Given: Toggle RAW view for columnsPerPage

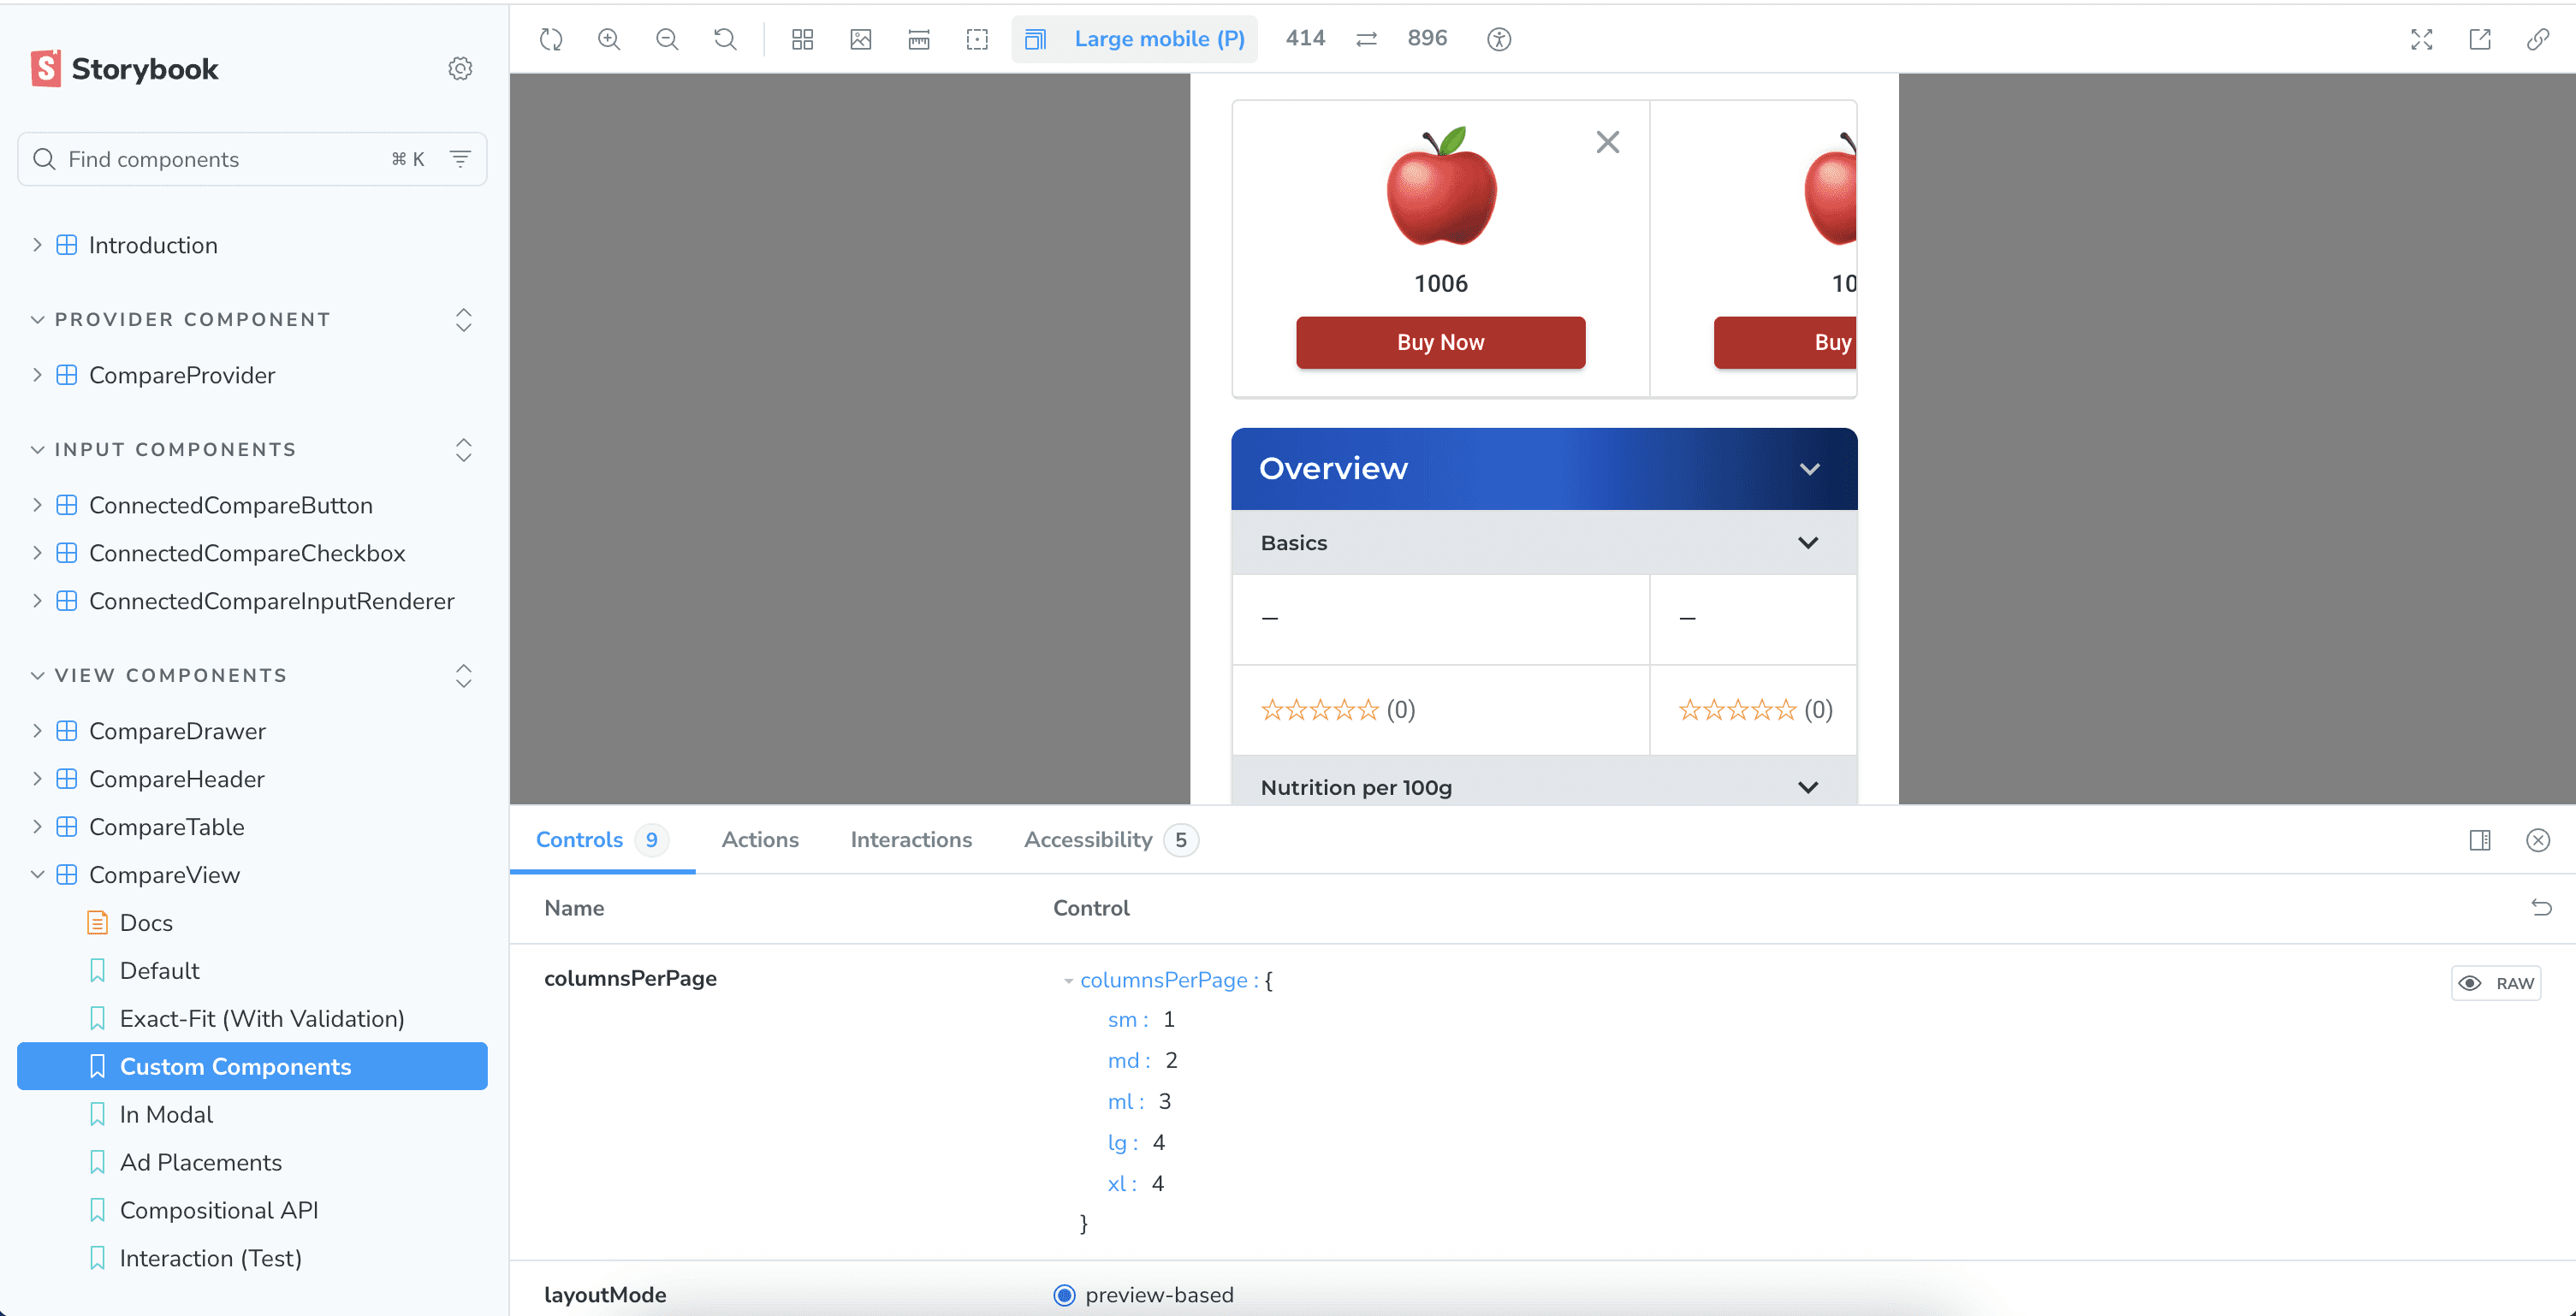Looking at the screenshot, I should tap(2496, 983).
